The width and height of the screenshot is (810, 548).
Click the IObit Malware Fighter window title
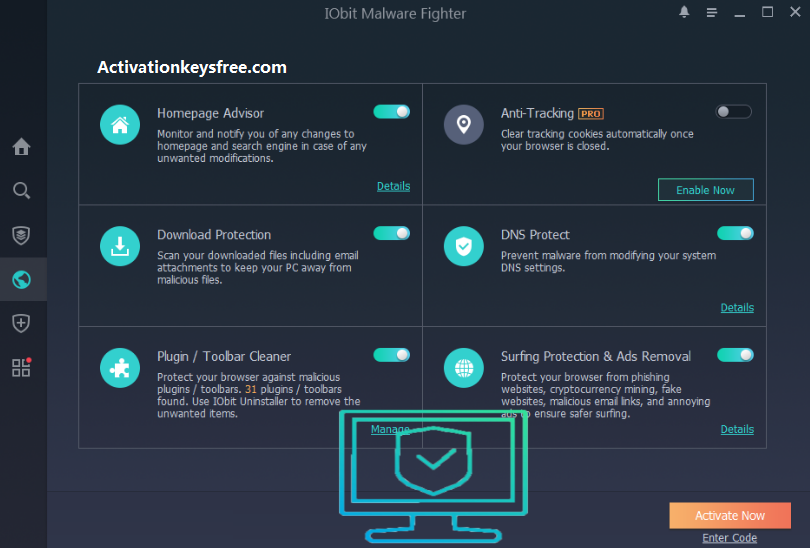(395, 13)
